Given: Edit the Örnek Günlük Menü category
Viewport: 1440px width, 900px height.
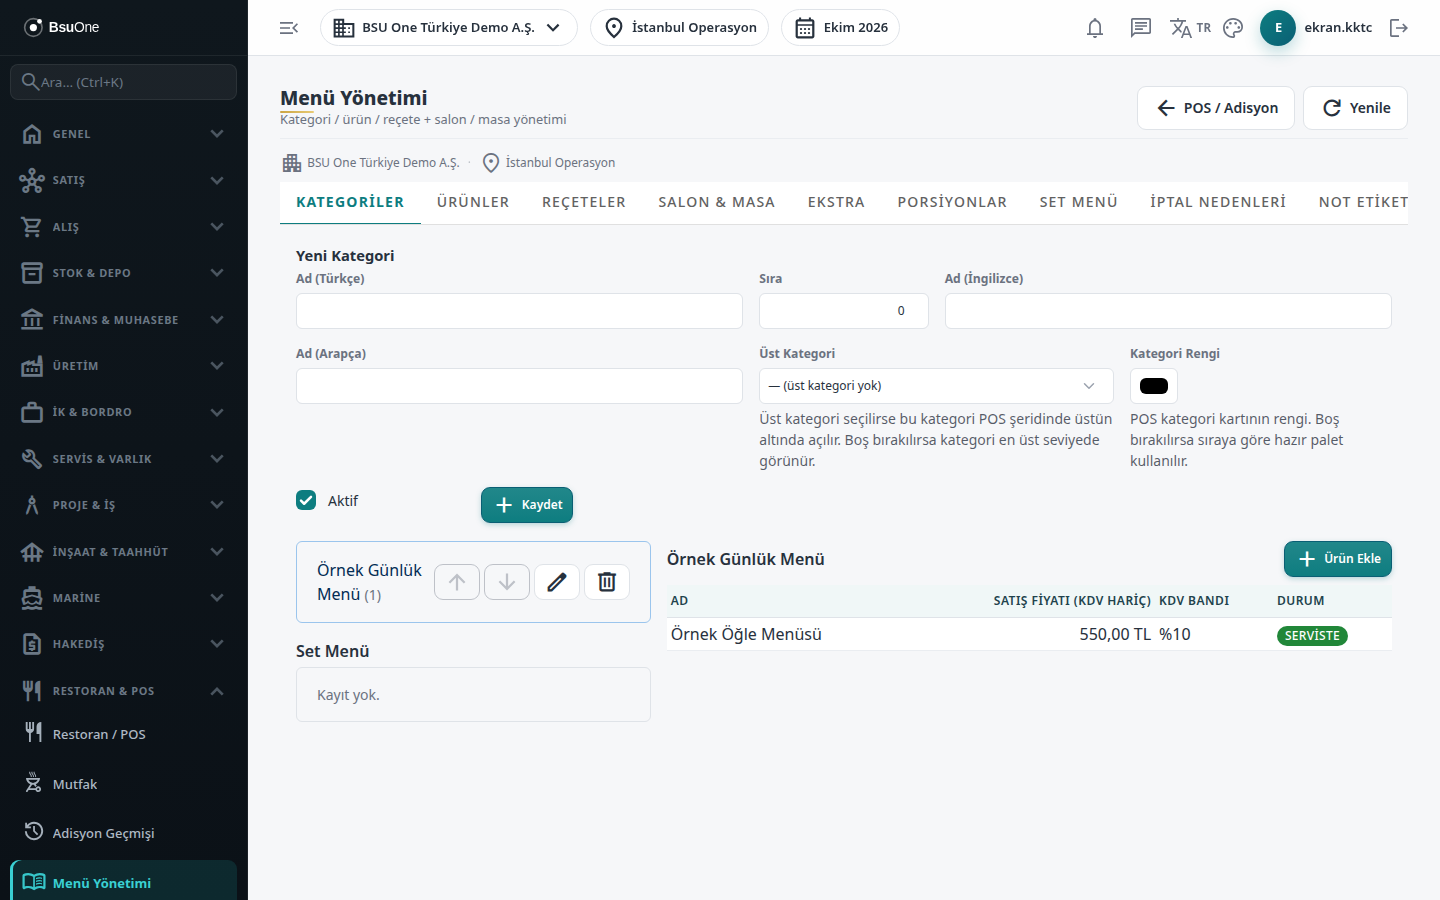Looking at the screenshot, I should coord(557,582).
